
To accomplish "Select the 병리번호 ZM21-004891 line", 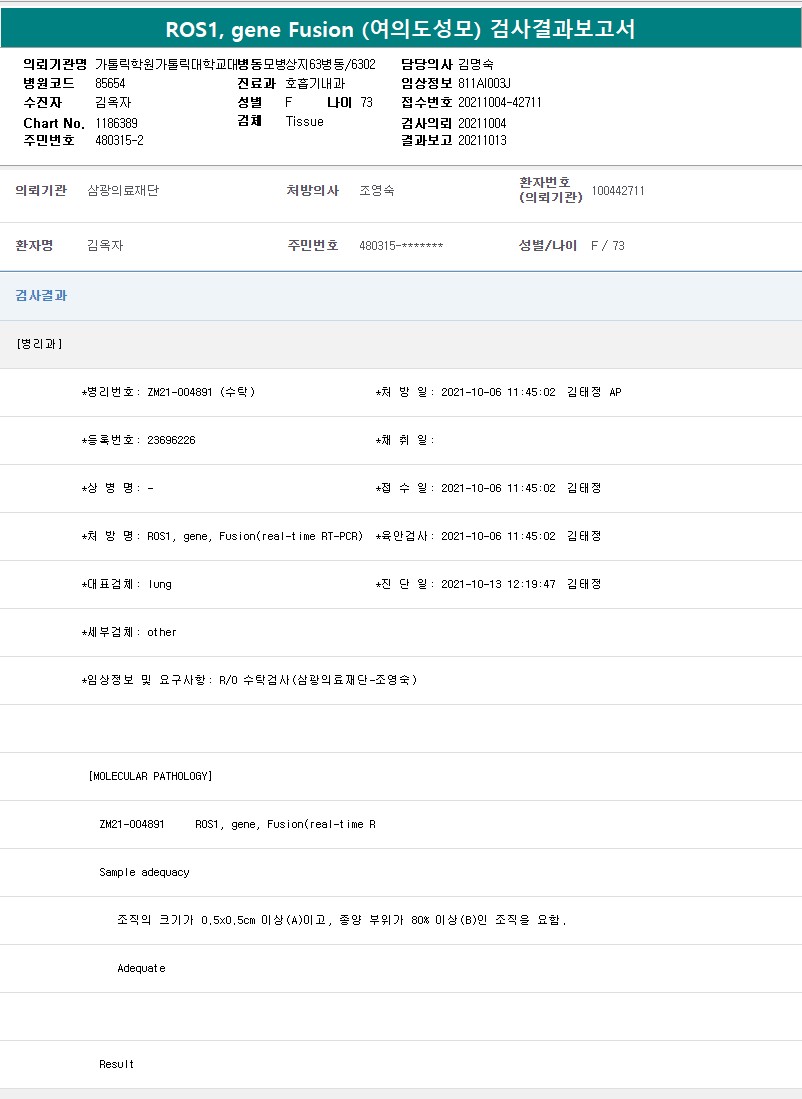I will (168, 392).
